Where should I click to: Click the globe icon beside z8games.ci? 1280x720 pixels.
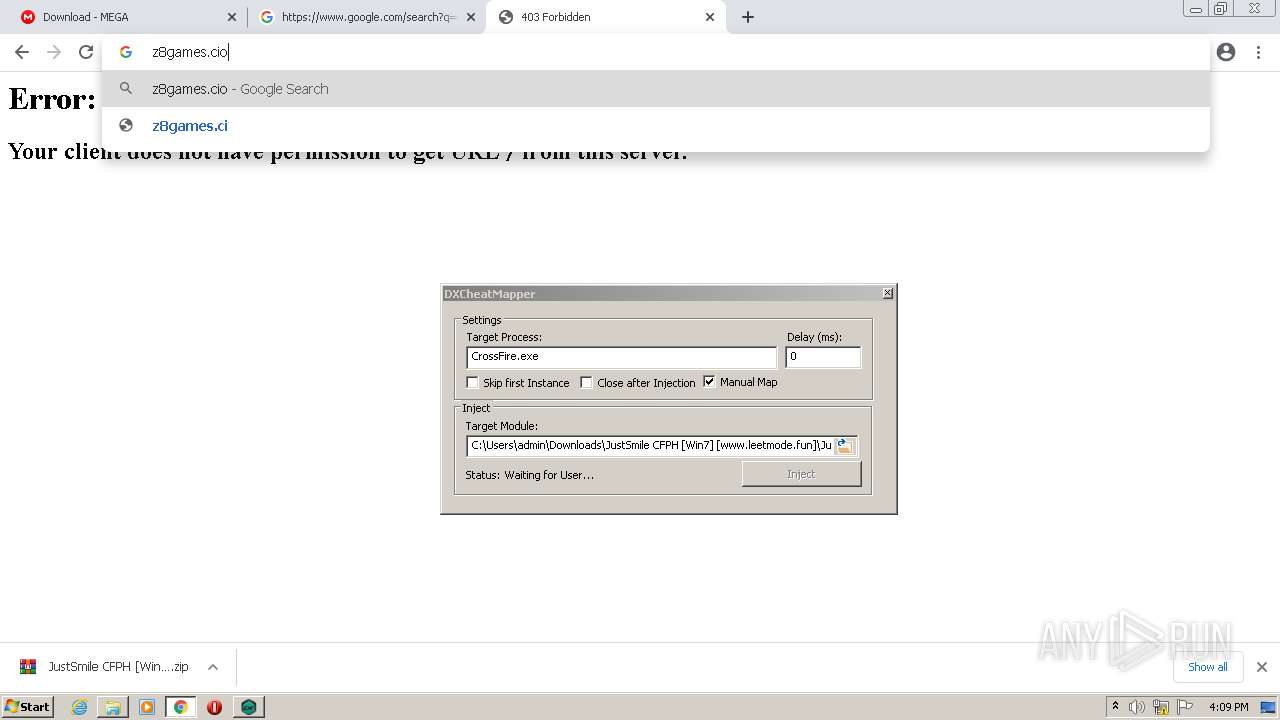click(126, 126)
